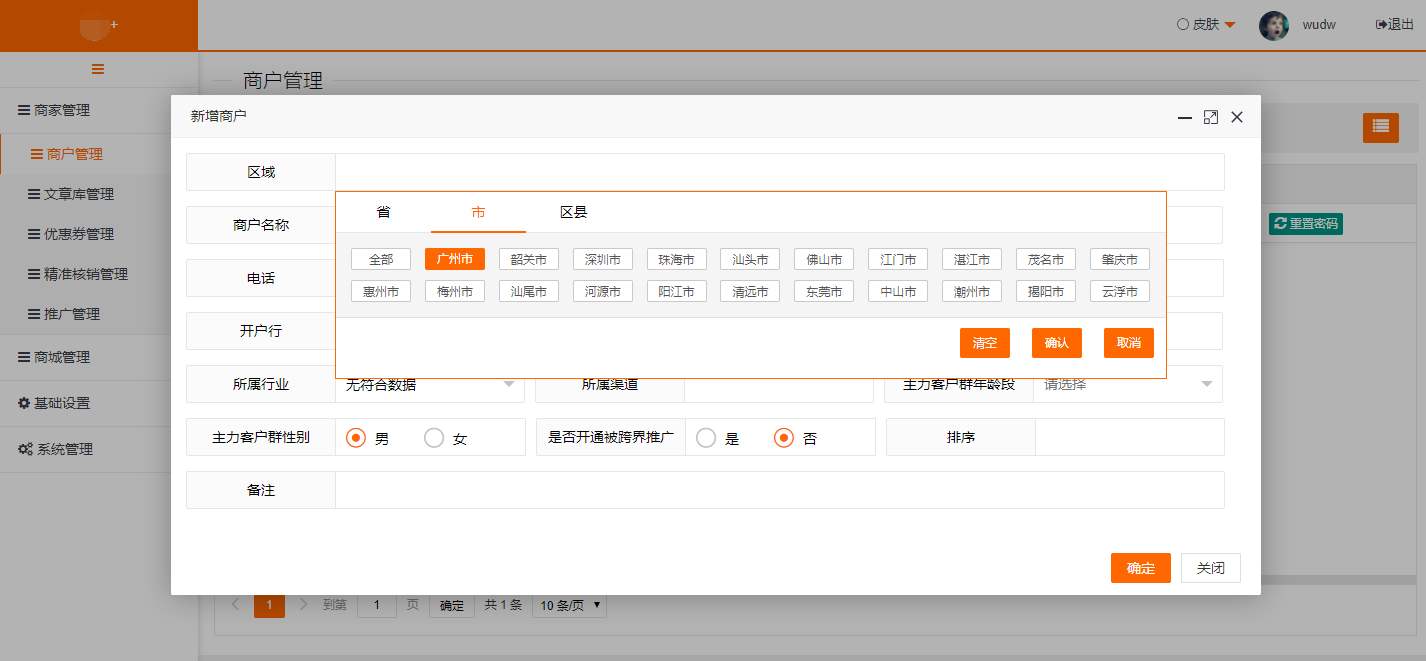This screenshot has height=661, width=1426.
Task: Expand the 主力客户群年龄段 dropdown
Action: (1205, 384)
